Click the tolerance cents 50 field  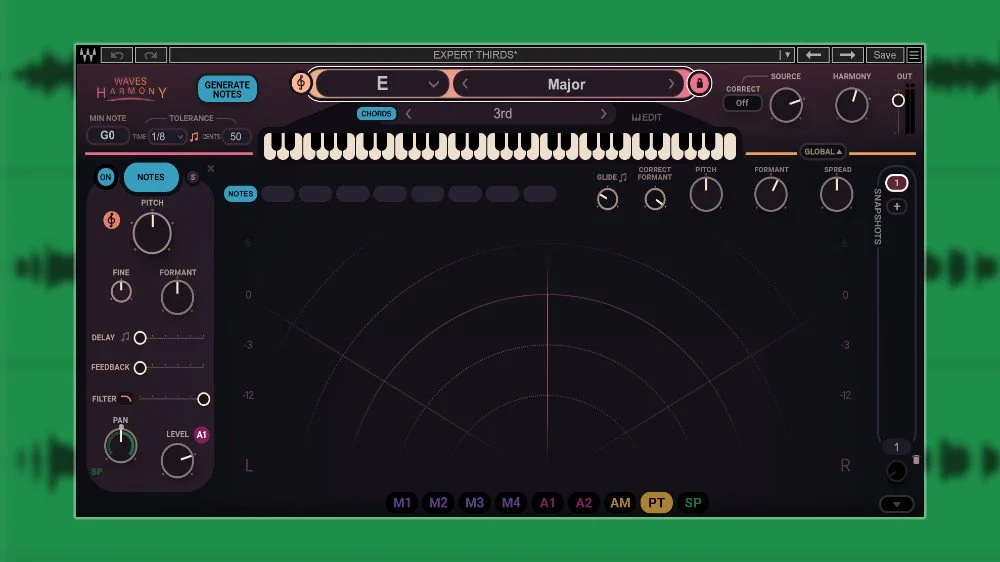[x=236, y=137]
